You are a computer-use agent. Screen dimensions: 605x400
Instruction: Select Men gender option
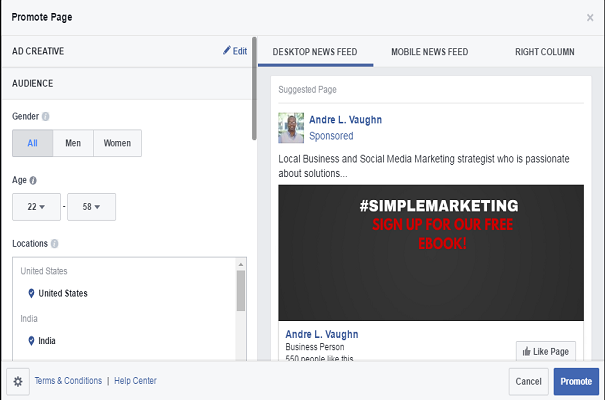(x=73, y=143)
